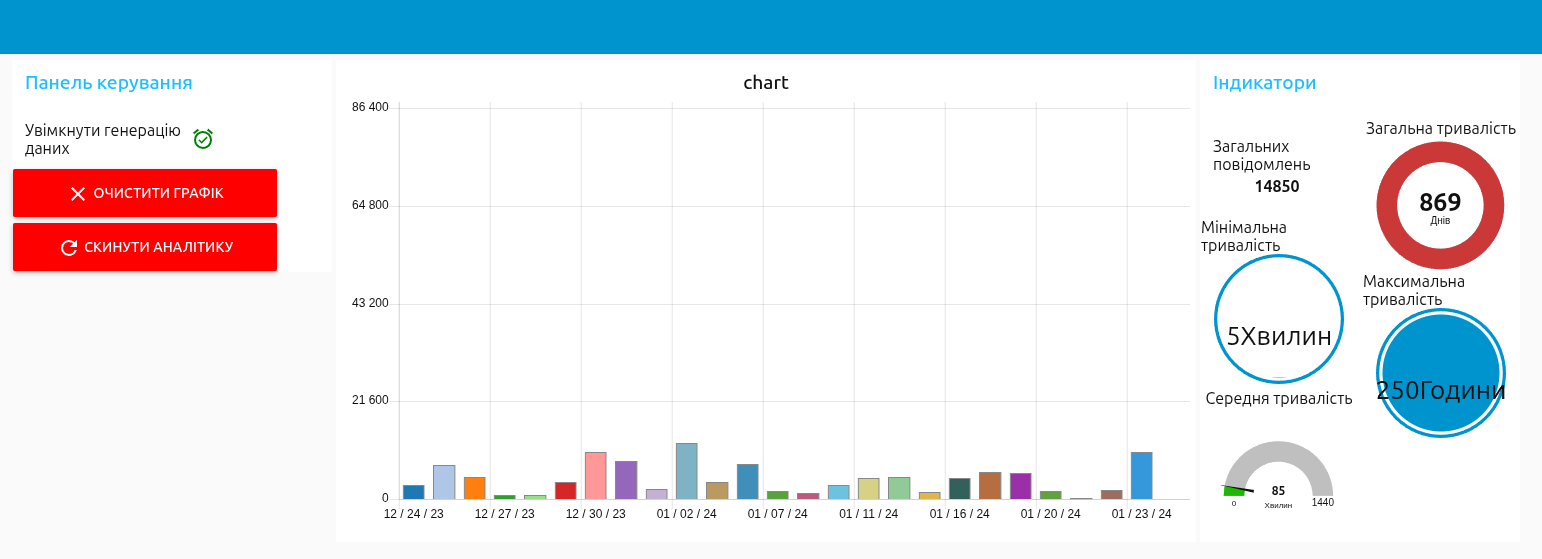
Task: Click the magenta bar left of 01/20/24
Action: (x=1020, y=486)
